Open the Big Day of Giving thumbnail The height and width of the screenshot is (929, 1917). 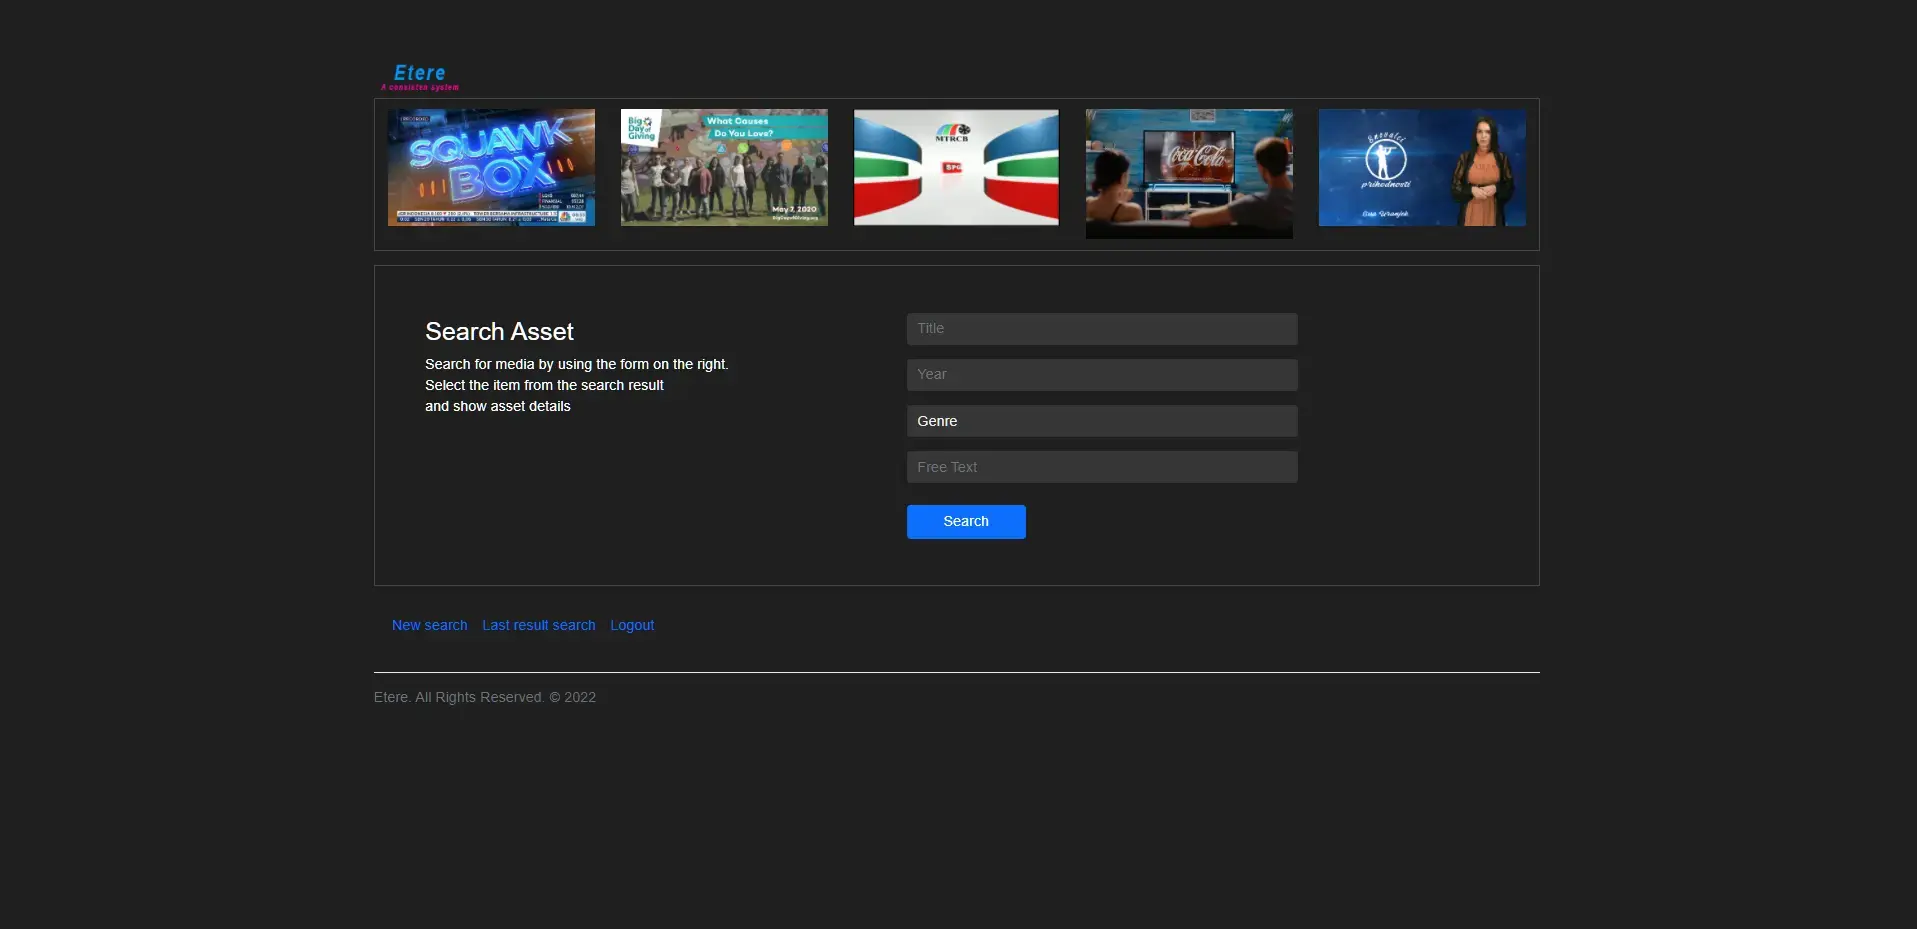(x=724, y=167)
